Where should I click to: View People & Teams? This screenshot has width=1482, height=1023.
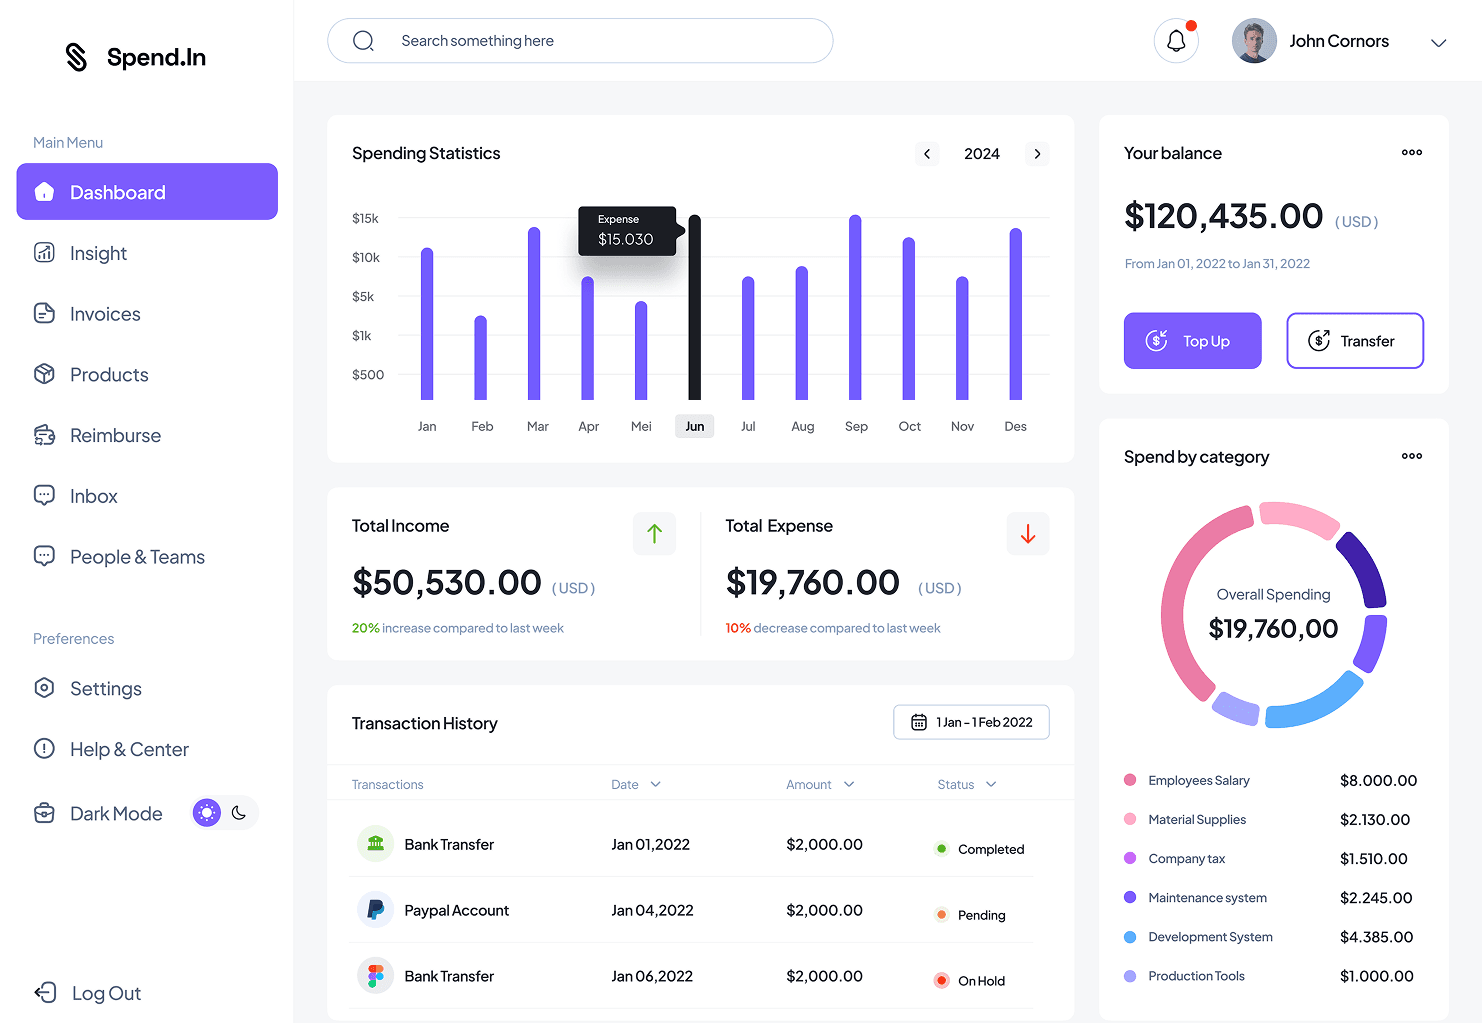137,556
